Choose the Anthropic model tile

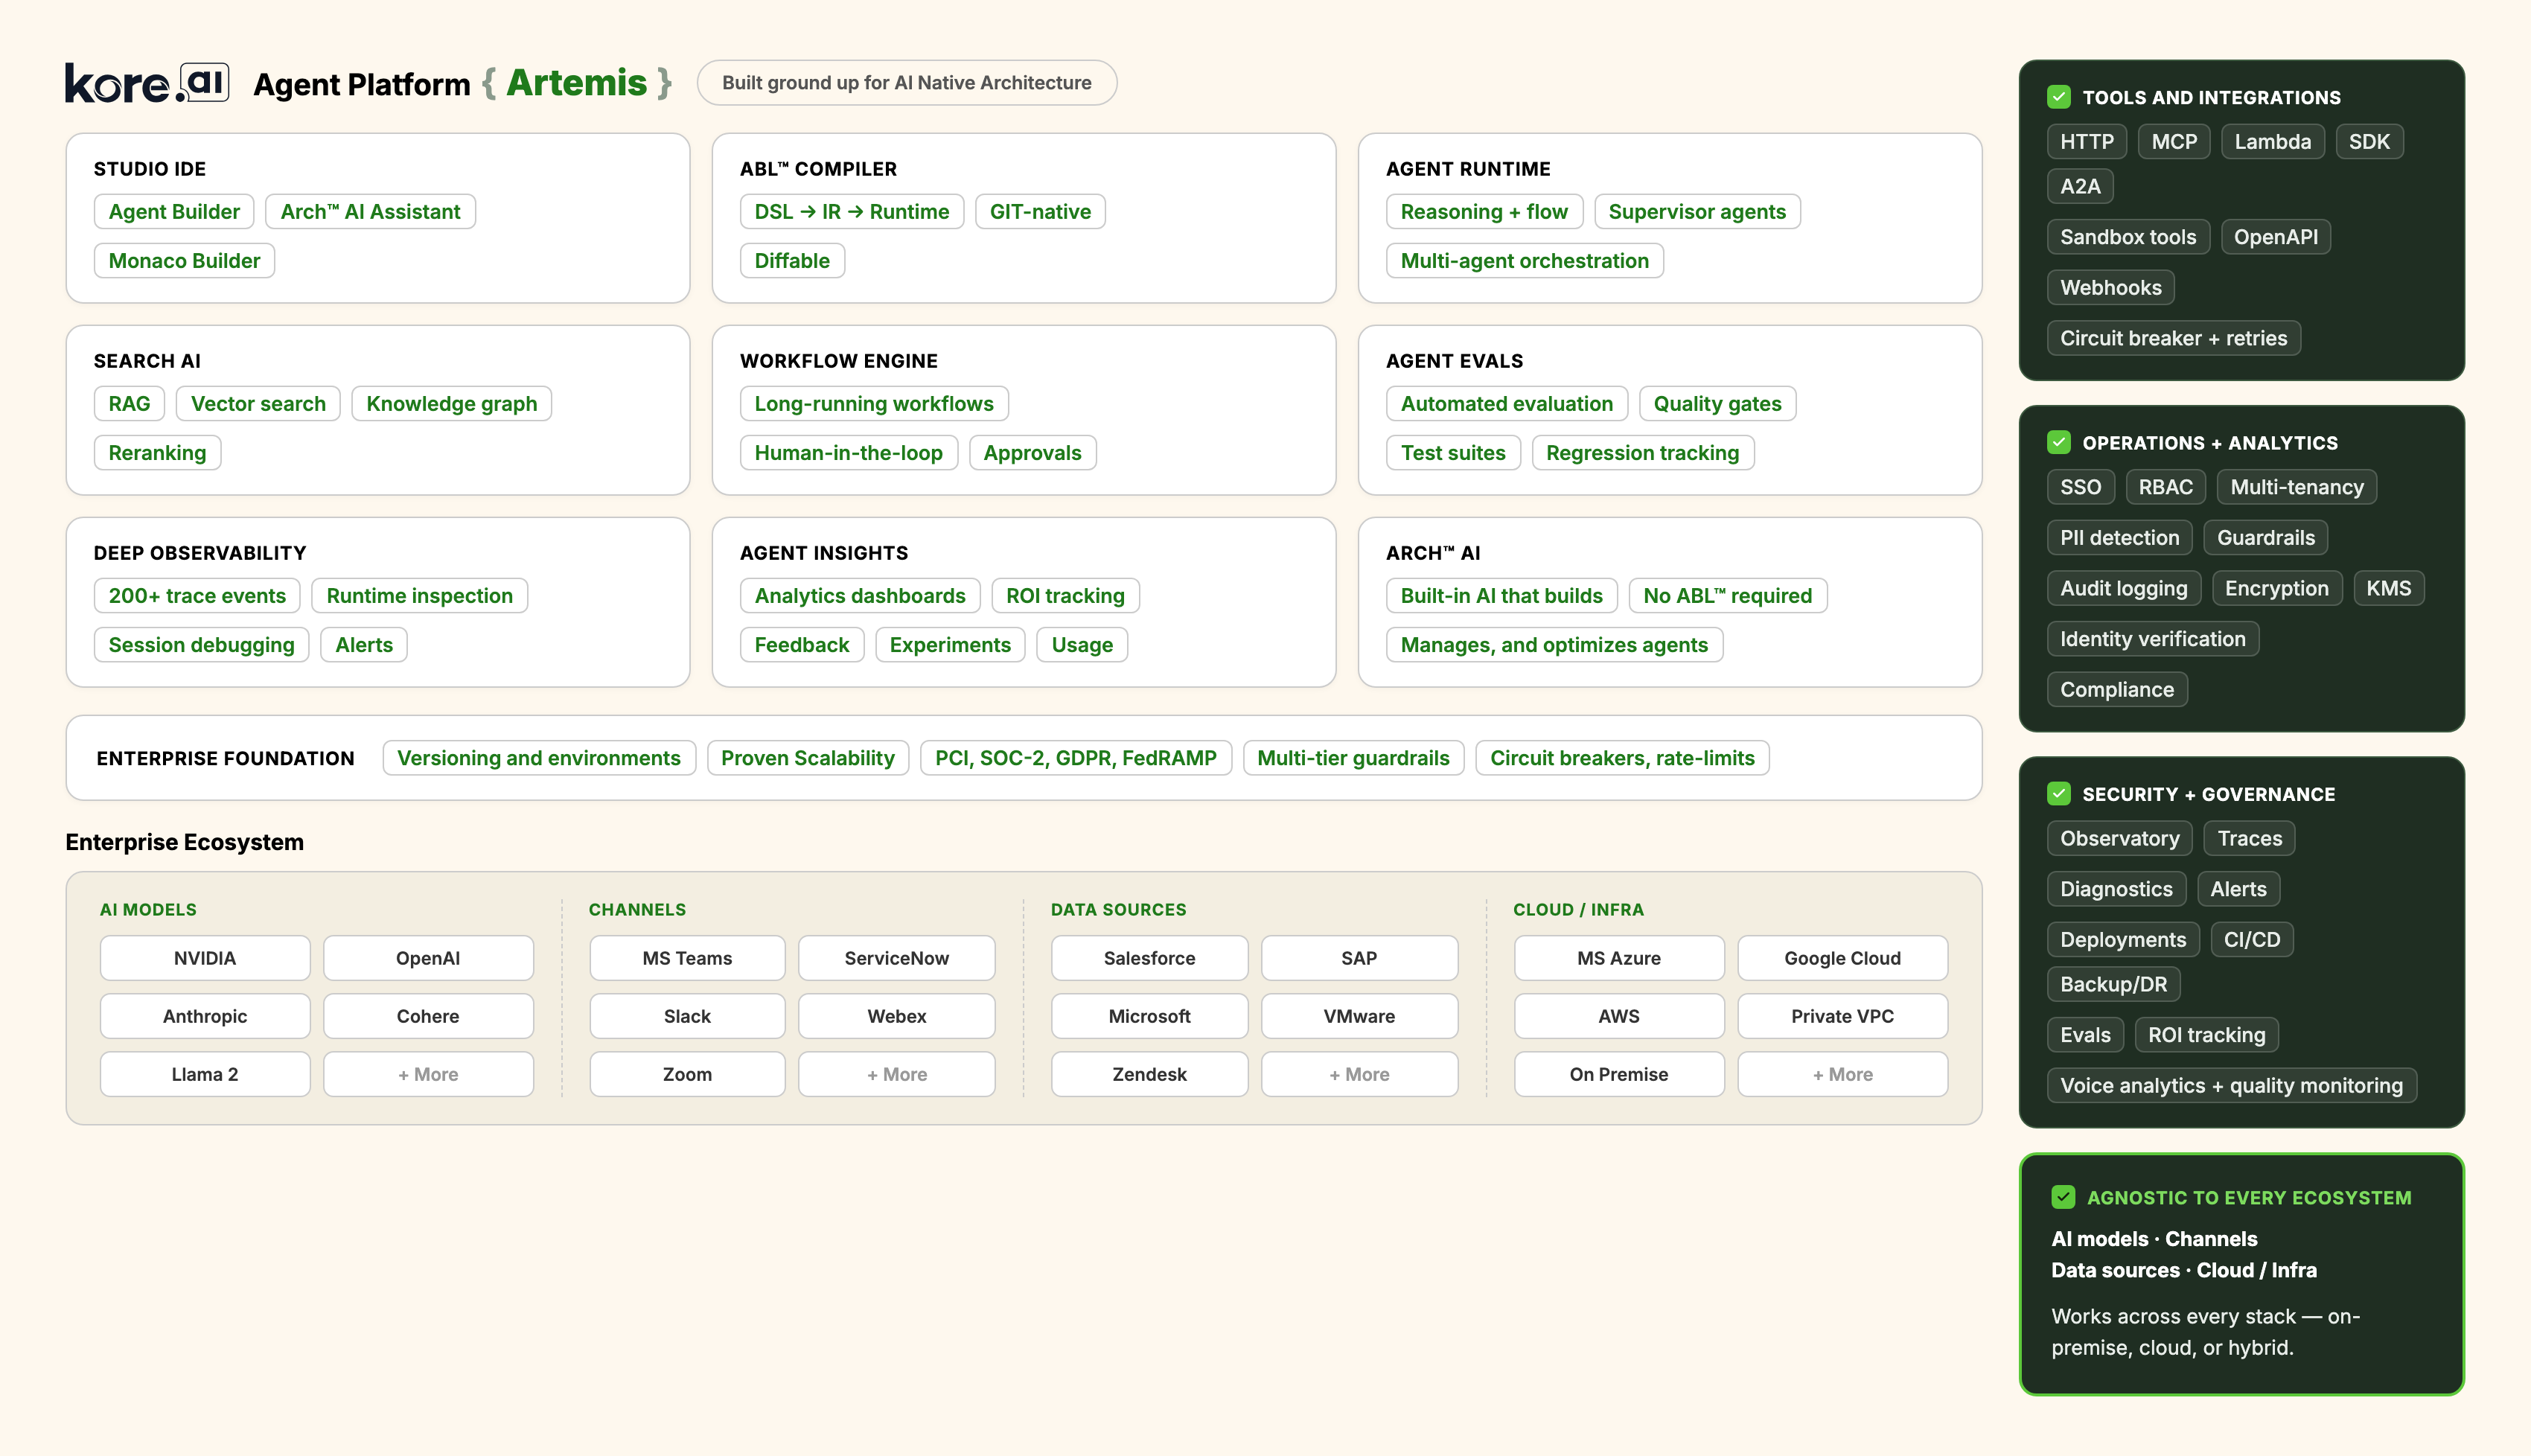(x=205, y=1016)
